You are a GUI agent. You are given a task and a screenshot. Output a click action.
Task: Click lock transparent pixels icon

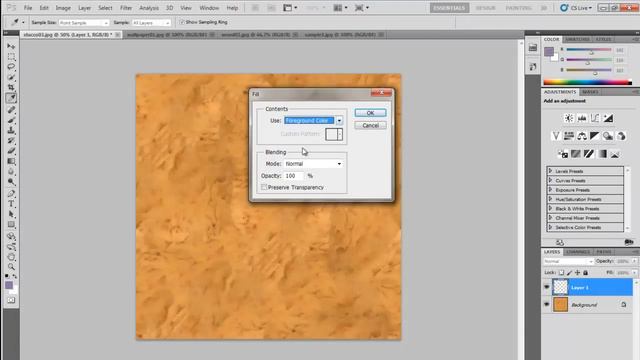pyautogui.click(x=561, y=272)
